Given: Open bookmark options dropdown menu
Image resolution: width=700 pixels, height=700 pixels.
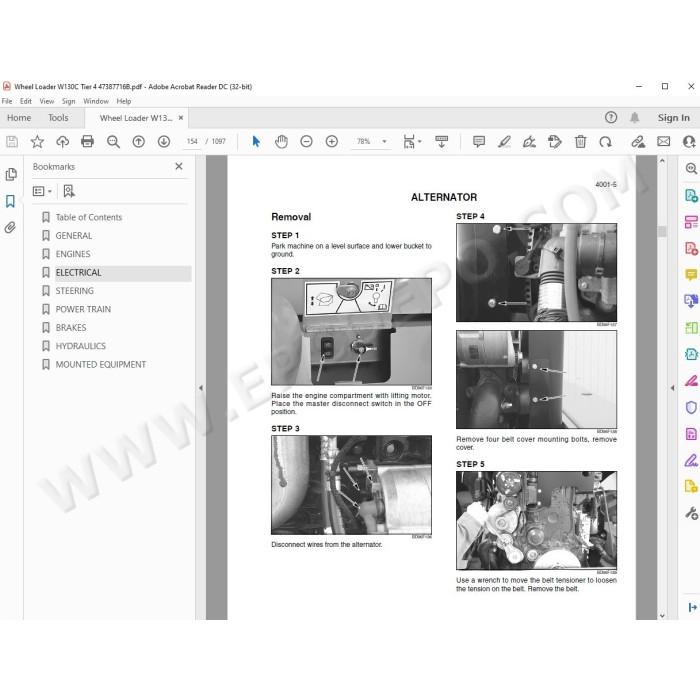Looking at the screenshot, I should 42,191.
